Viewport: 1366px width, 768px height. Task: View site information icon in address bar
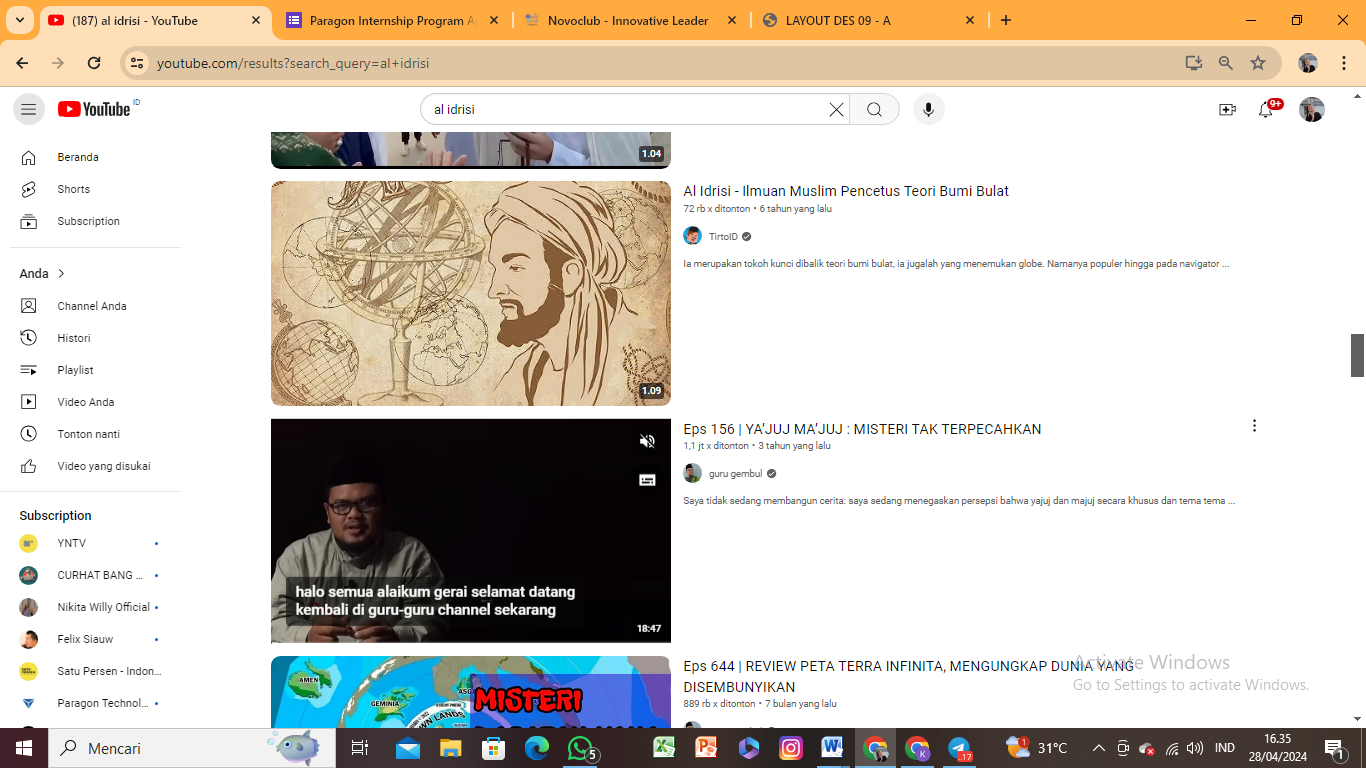click(x=137, y=63)
